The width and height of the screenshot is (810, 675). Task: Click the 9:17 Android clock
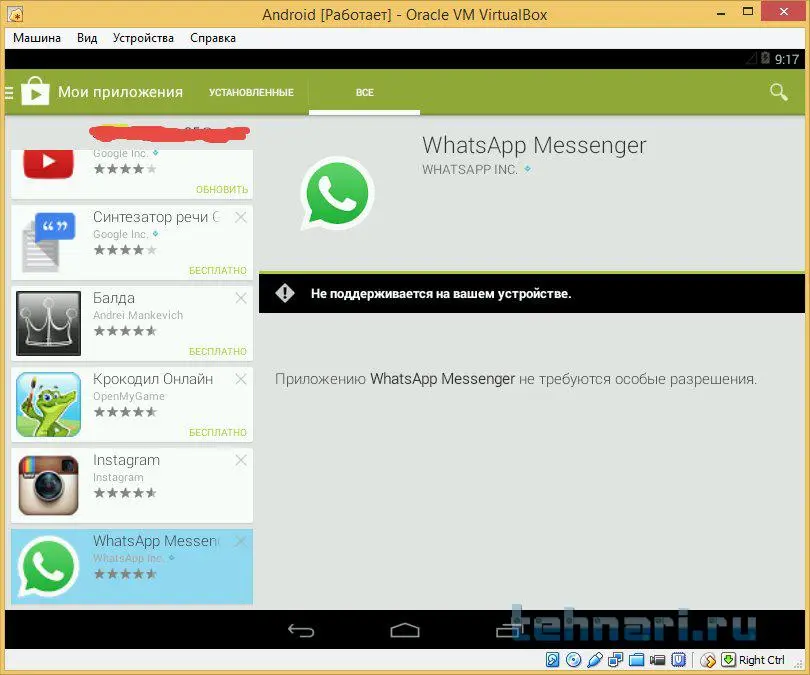coord(787,59)
